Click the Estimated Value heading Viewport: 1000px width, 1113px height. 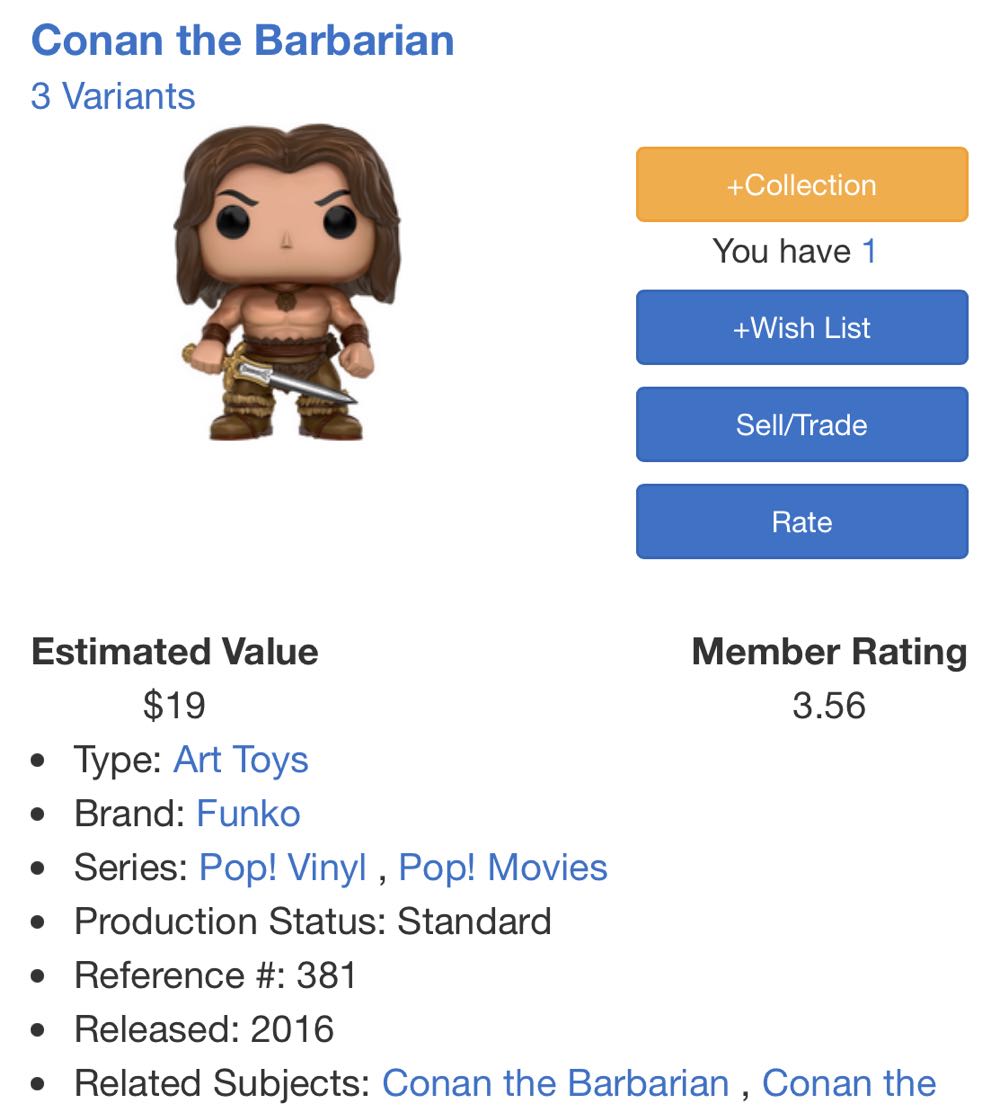pyautogui.click(x=175, y=653)
